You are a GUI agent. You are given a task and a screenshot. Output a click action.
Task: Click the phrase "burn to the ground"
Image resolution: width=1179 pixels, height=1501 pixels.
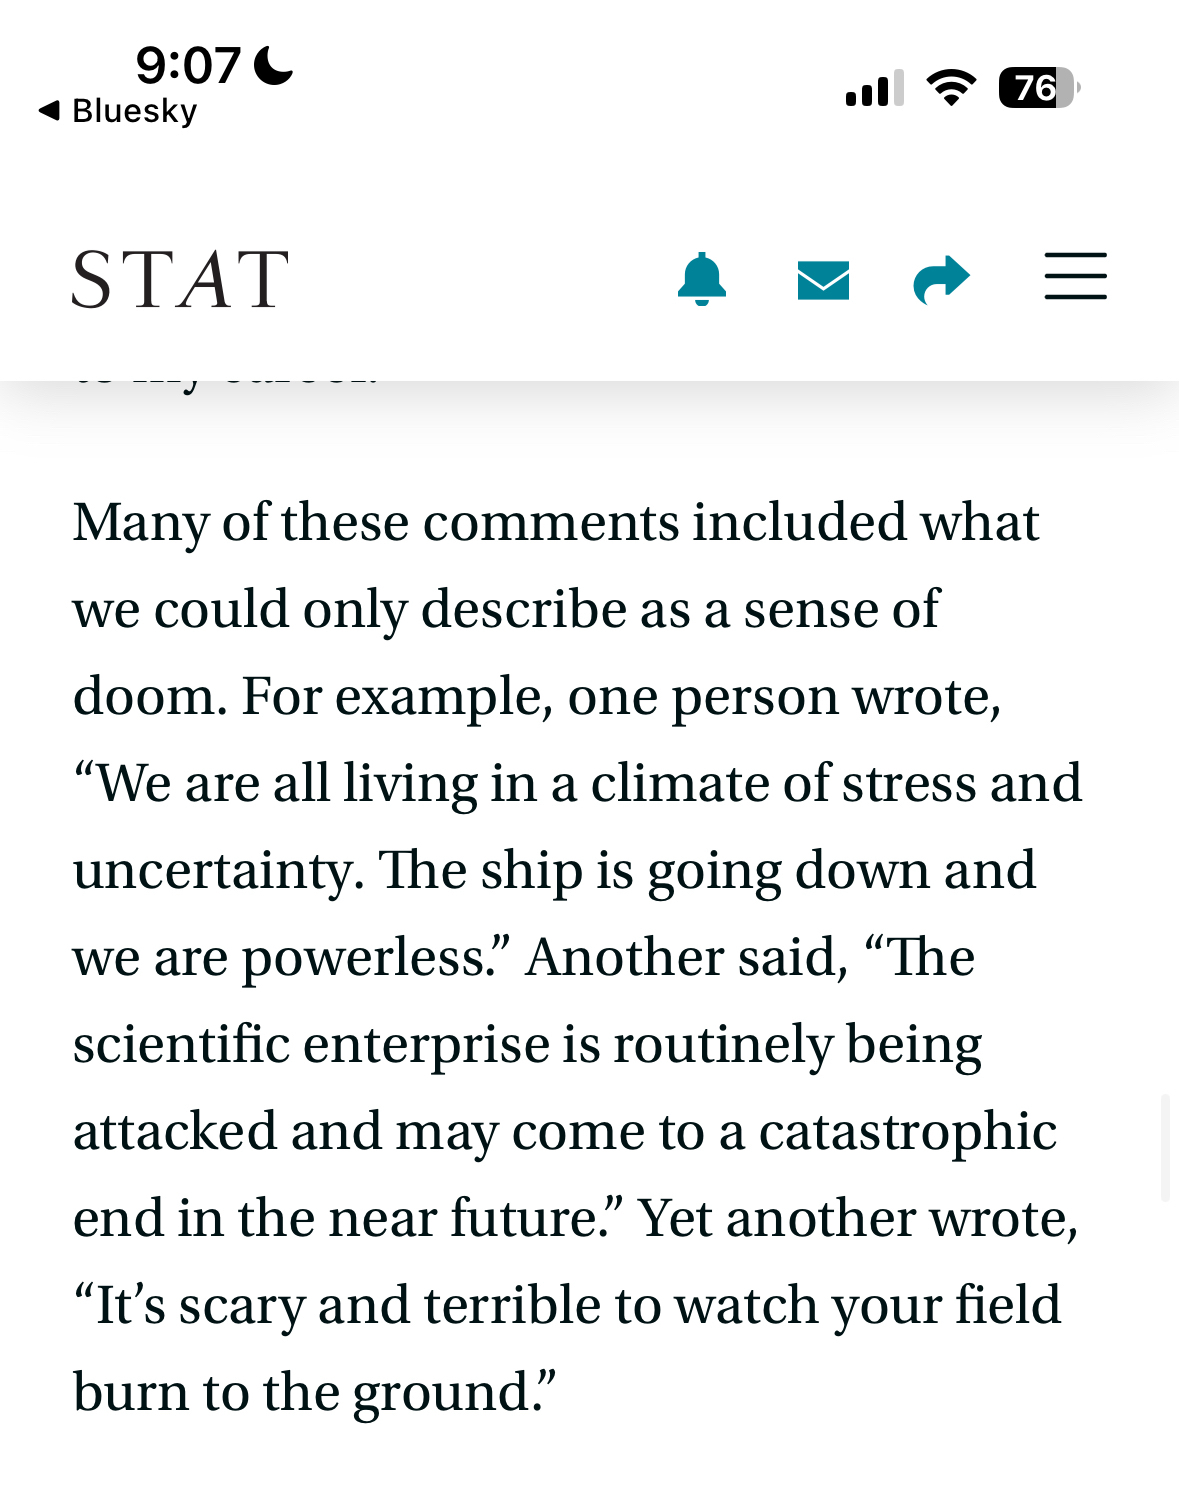tap(313, 1393)
